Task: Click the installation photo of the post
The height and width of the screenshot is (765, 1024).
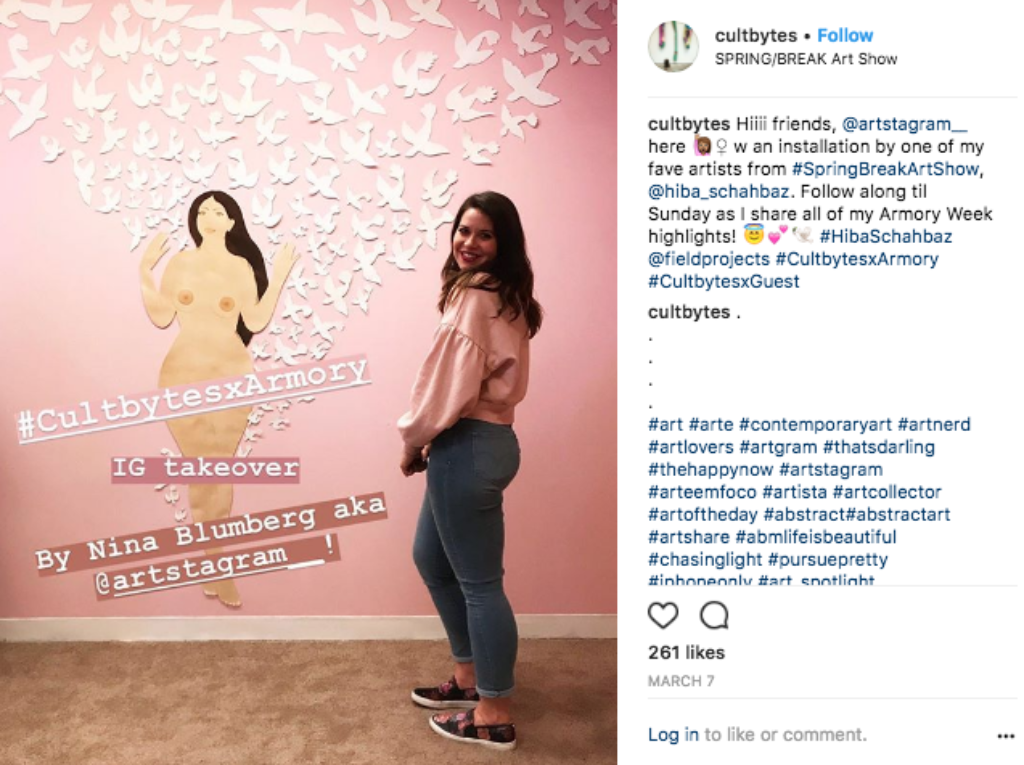Action: (308, 382)
